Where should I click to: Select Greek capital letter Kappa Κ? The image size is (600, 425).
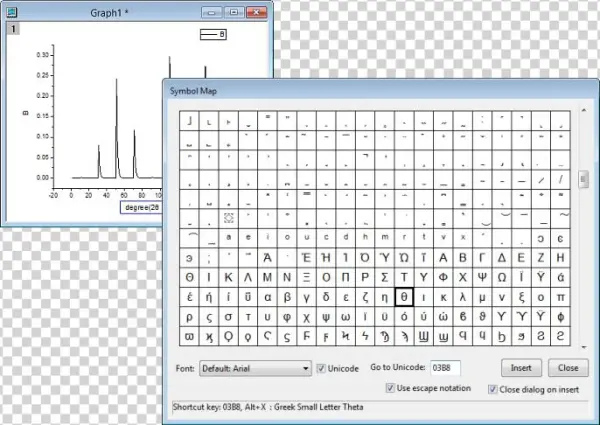(x=228, y=277)
